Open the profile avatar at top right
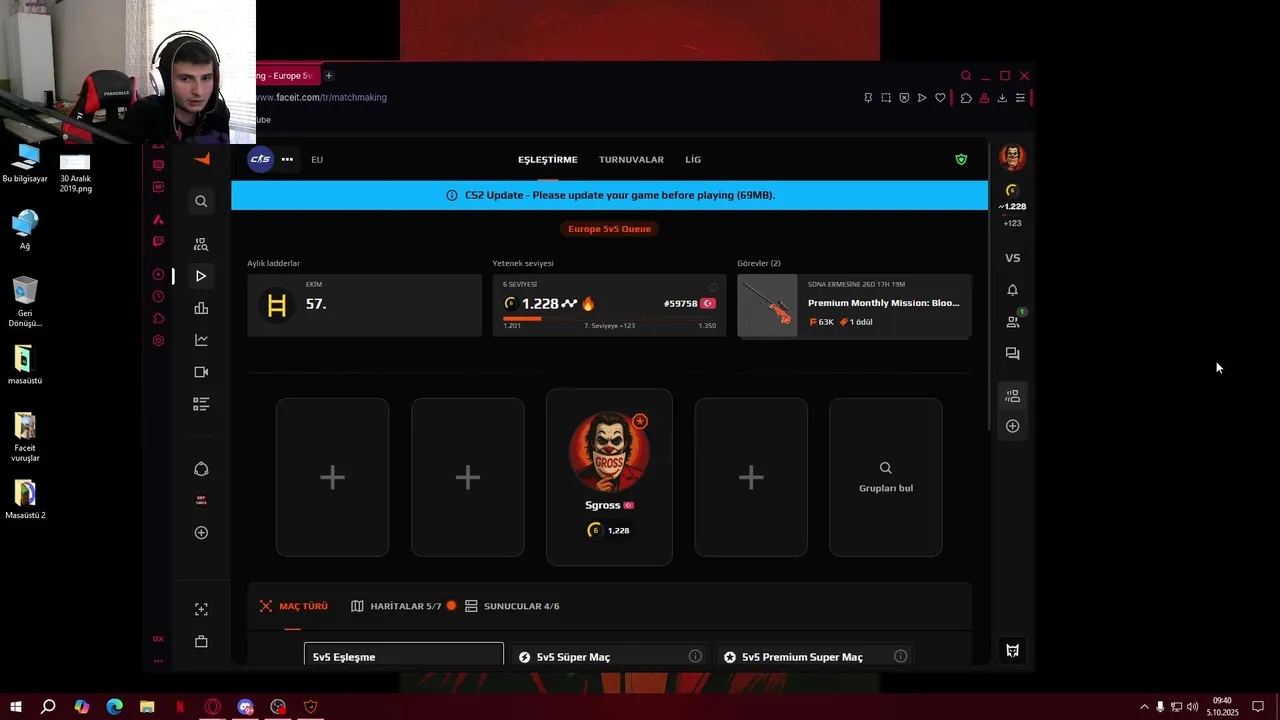Screen dimensions: 1280x720 [x=1012, y=157]
